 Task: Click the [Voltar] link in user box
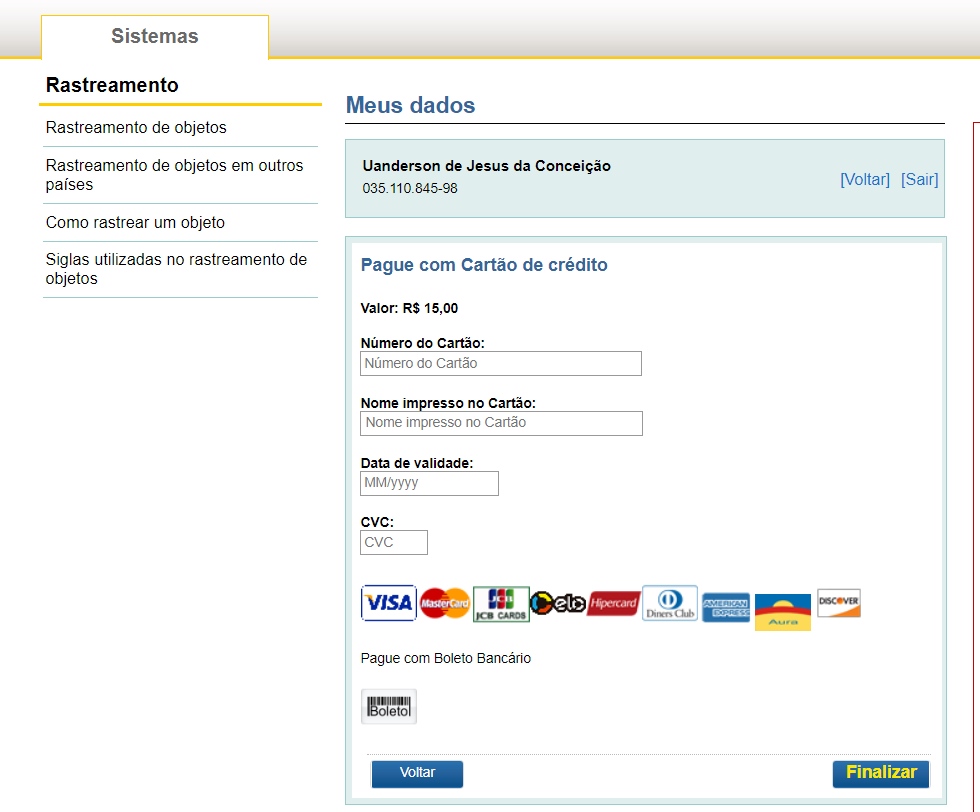pyautogui.click(x=865, y=179)
